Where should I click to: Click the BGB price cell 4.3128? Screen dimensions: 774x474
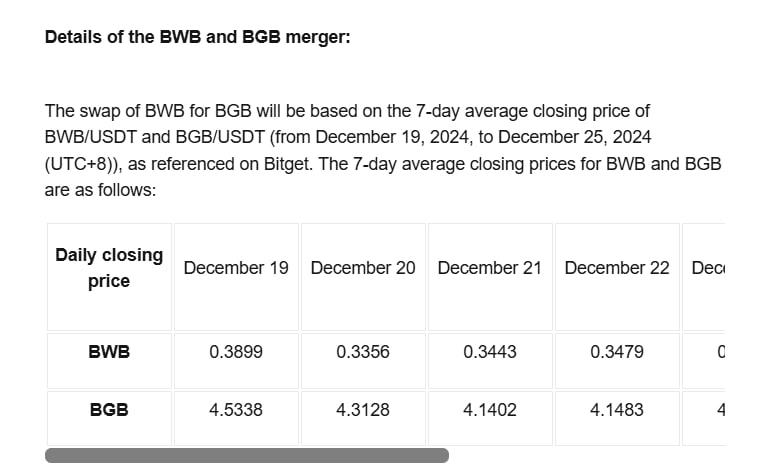363,410
